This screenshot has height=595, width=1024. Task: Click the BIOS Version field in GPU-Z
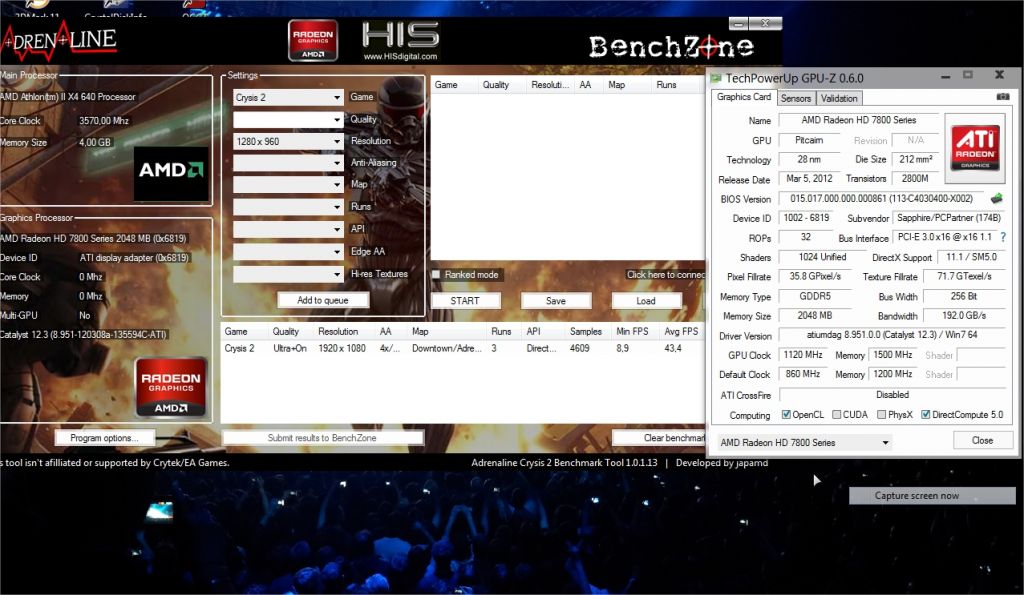tap(882, 199)
